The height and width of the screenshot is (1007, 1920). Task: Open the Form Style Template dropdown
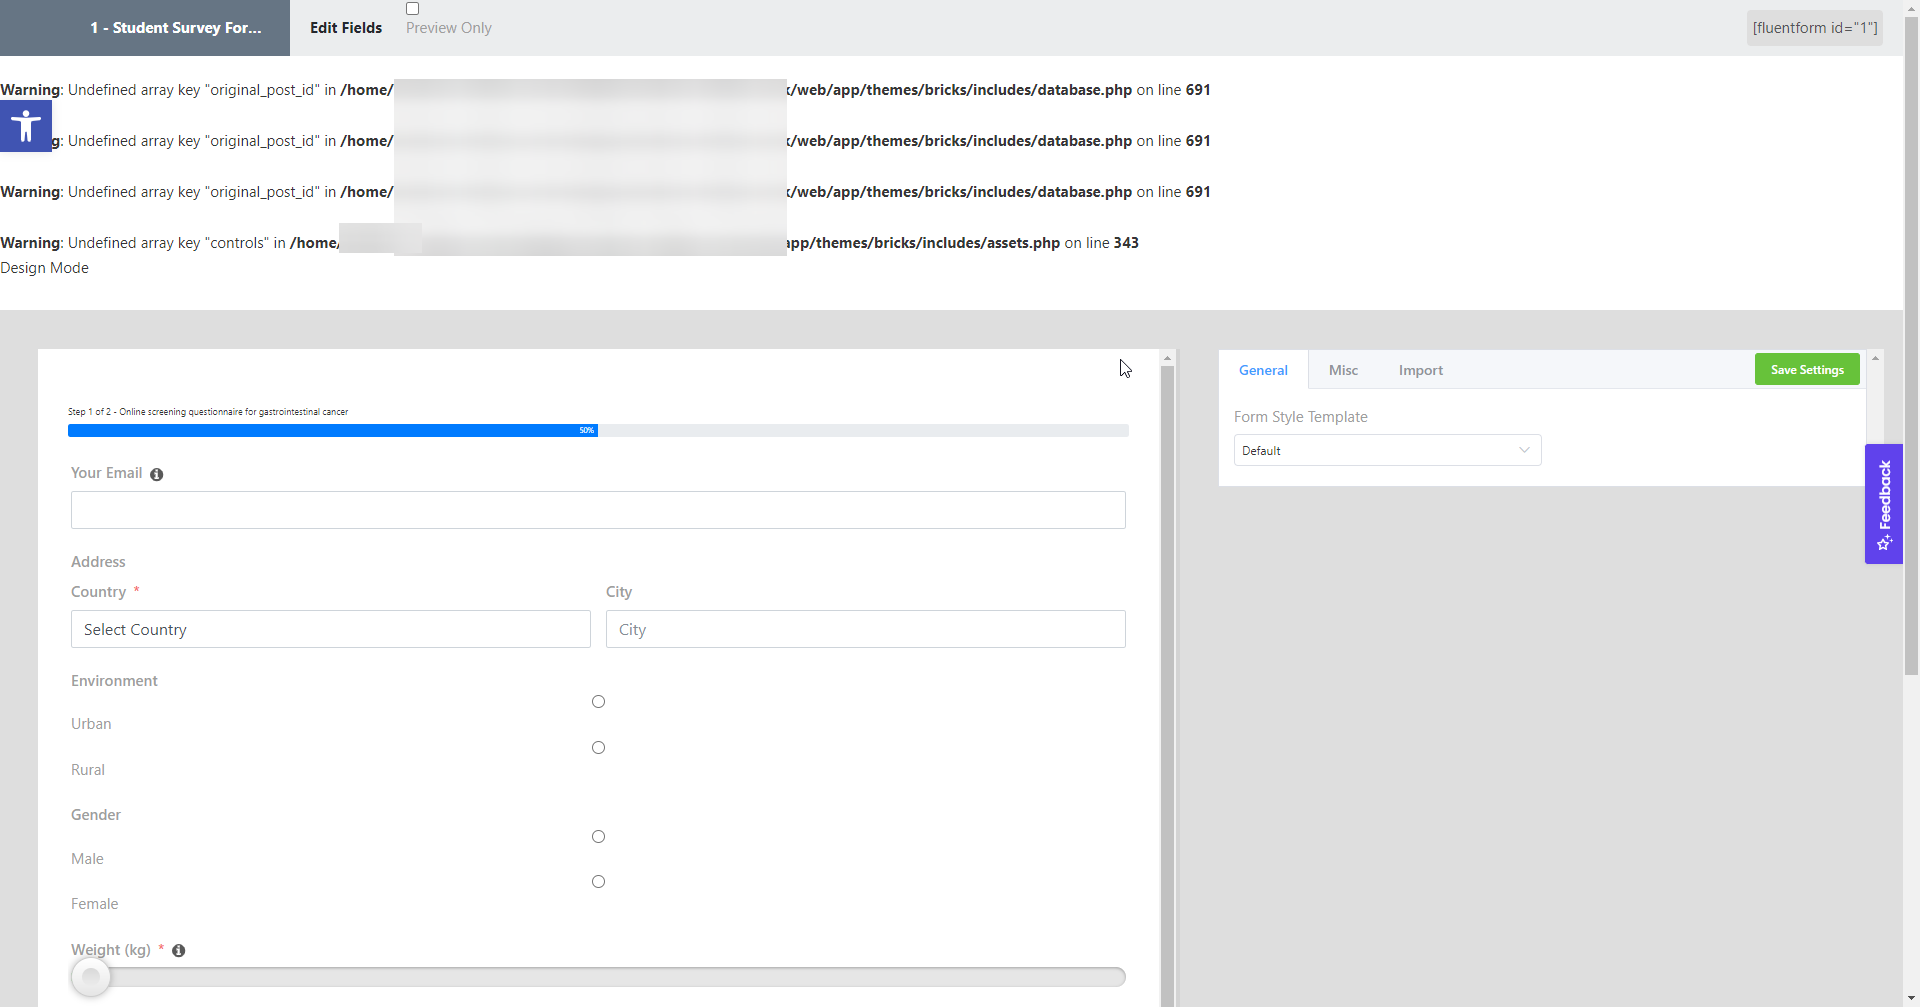pyautogui.click(x=1387, y=451)
